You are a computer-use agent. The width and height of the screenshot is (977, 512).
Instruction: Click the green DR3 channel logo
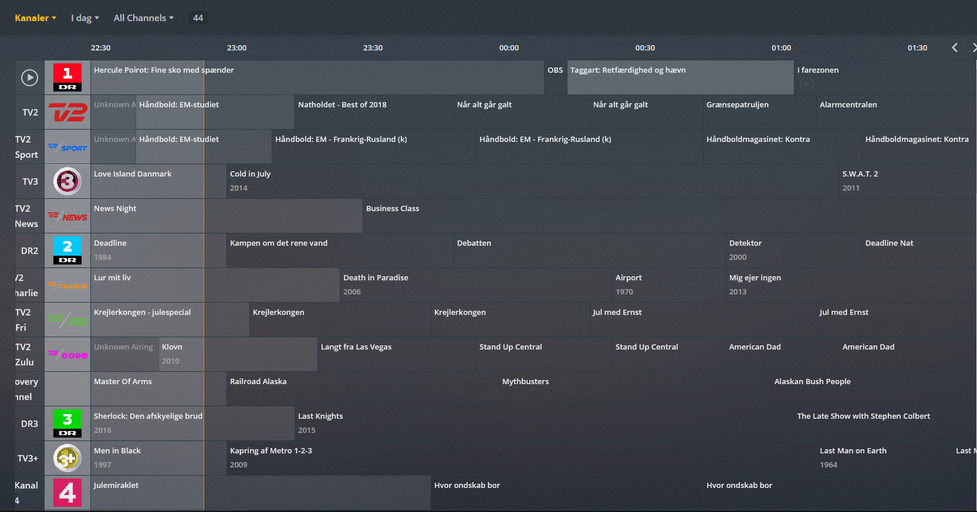(67, 423)
